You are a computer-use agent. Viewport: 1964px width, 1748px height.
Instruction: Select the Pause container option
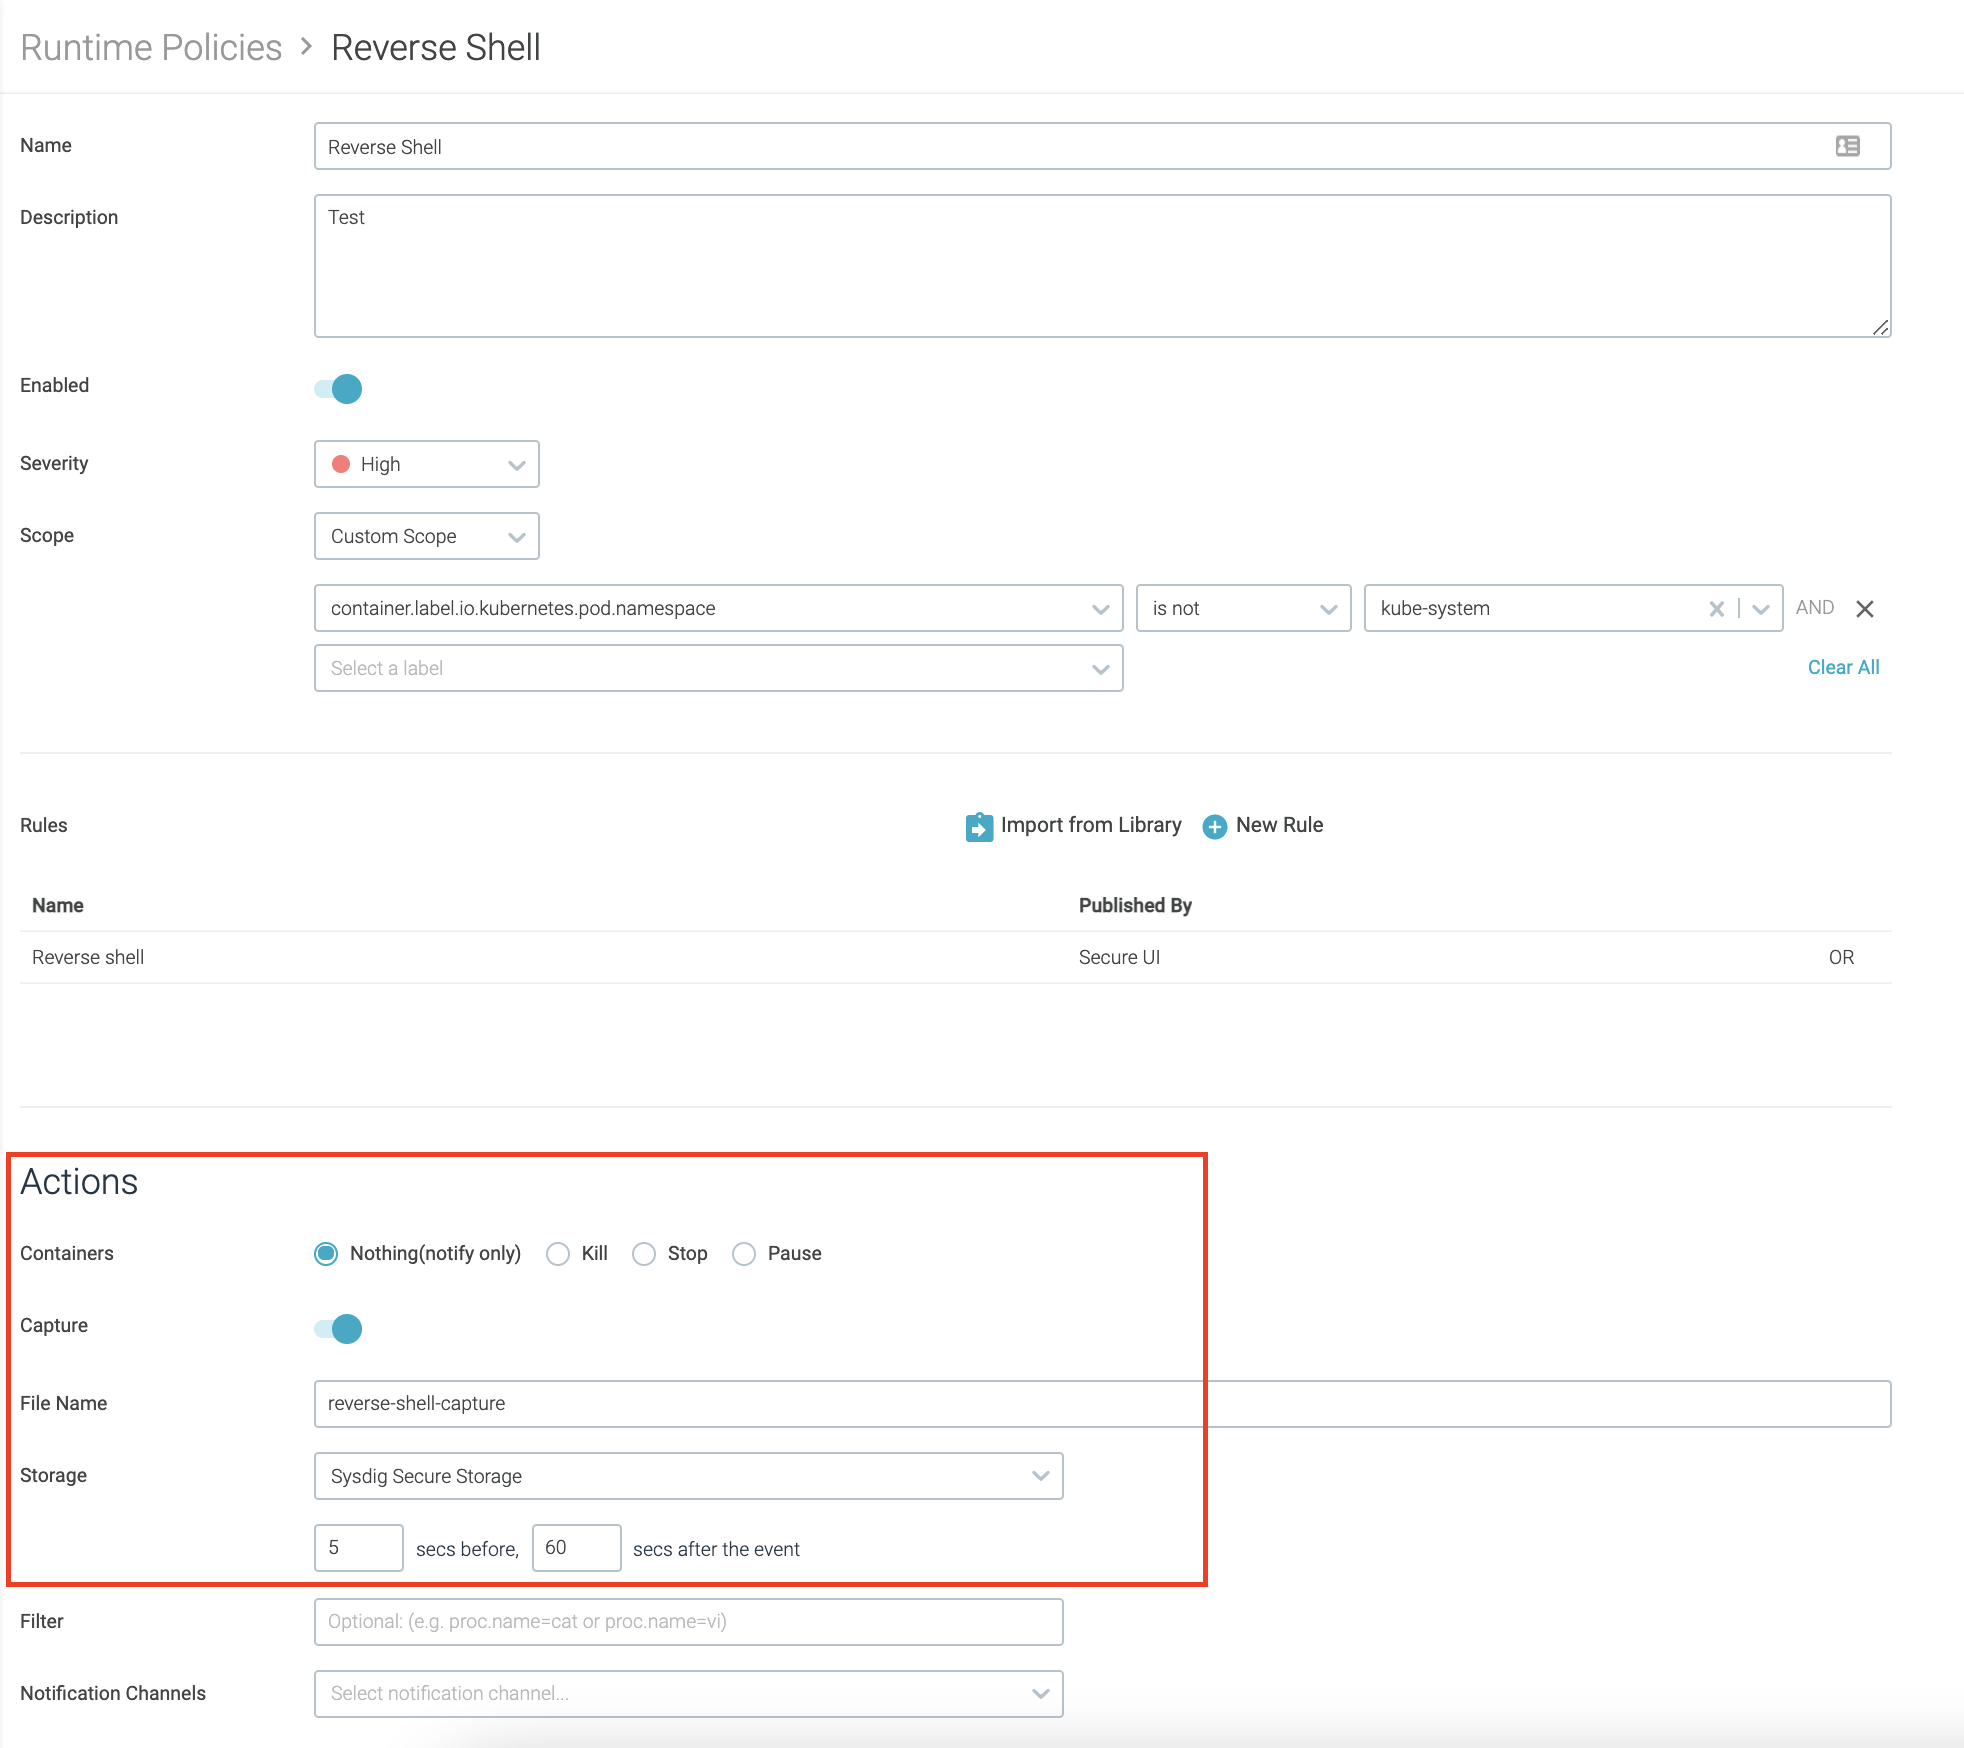(x=744, y=1254)
